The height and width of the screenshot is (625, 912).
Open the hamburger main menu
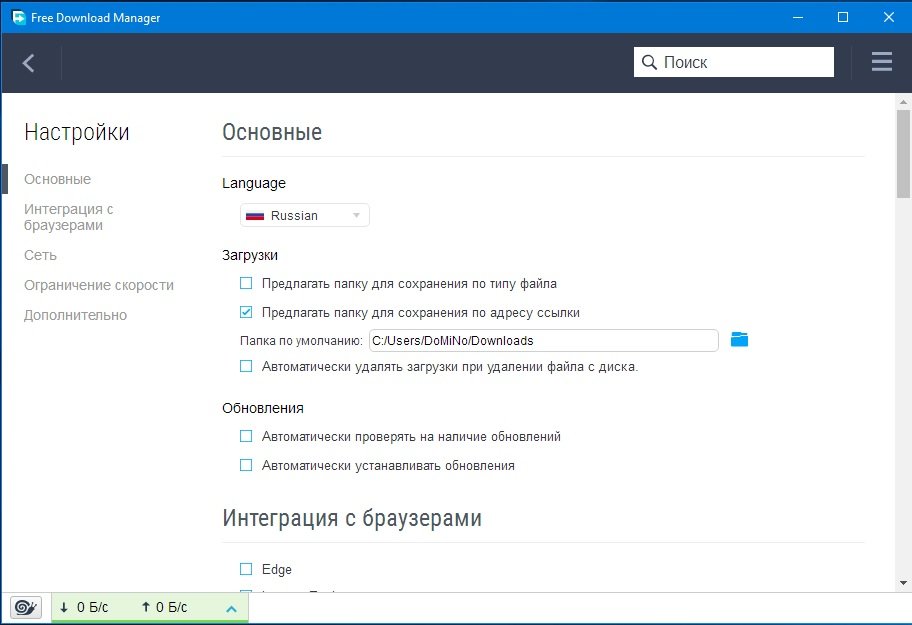(882, 62)
